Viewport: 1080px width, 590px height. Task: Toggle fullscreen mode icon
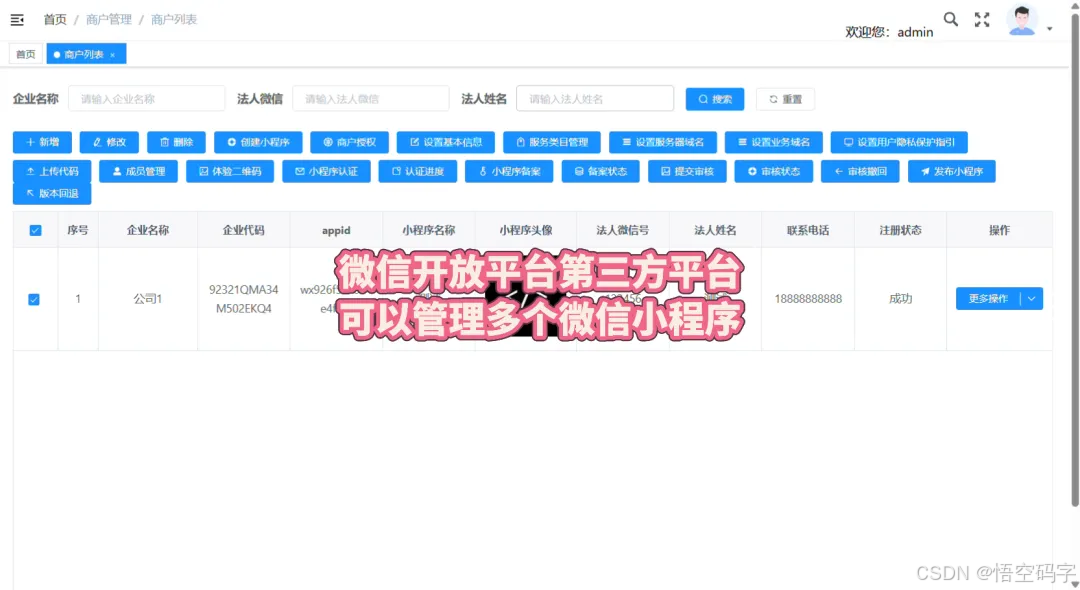coord(982,20)
